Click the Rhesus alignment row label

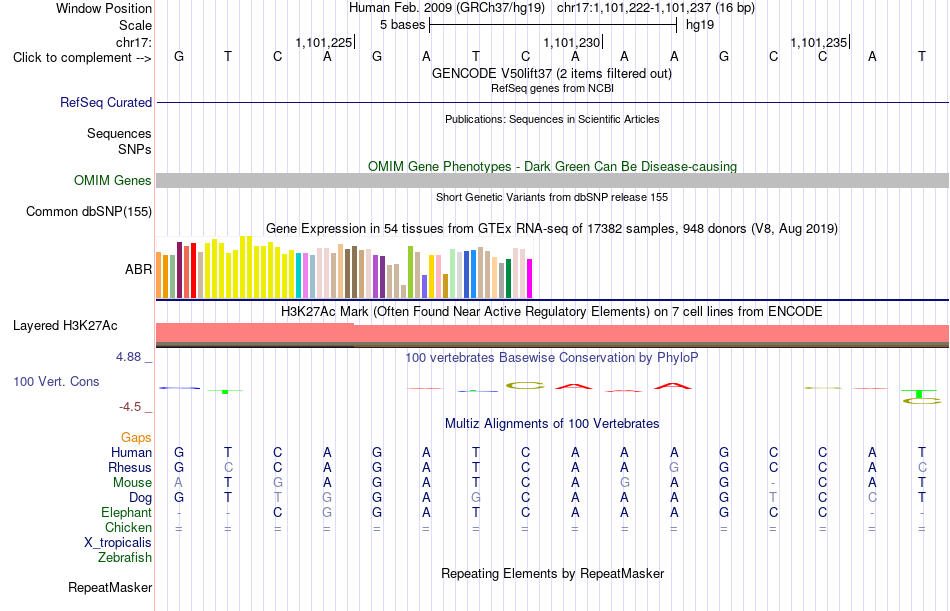[x=130, y=467]
